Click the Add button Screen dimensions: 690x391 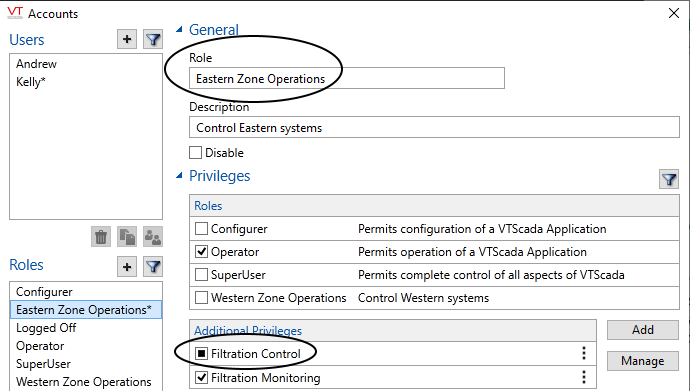(x=642, y=330)
